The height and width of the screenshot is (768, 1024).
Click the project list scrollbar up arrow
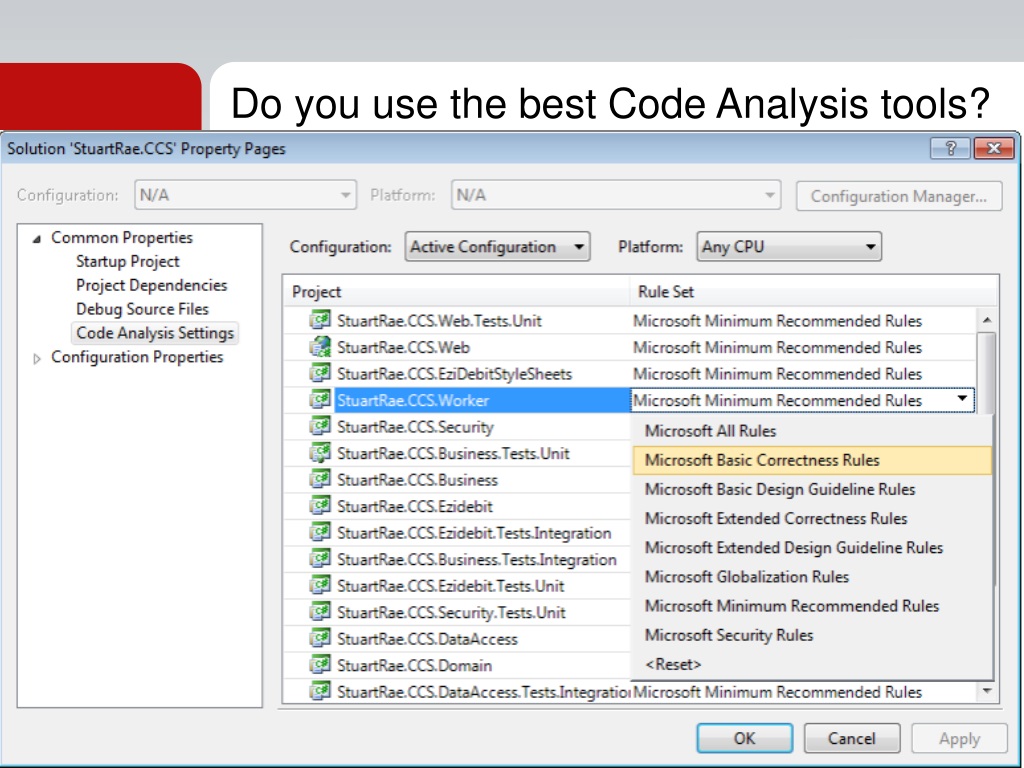pos(987,319)
